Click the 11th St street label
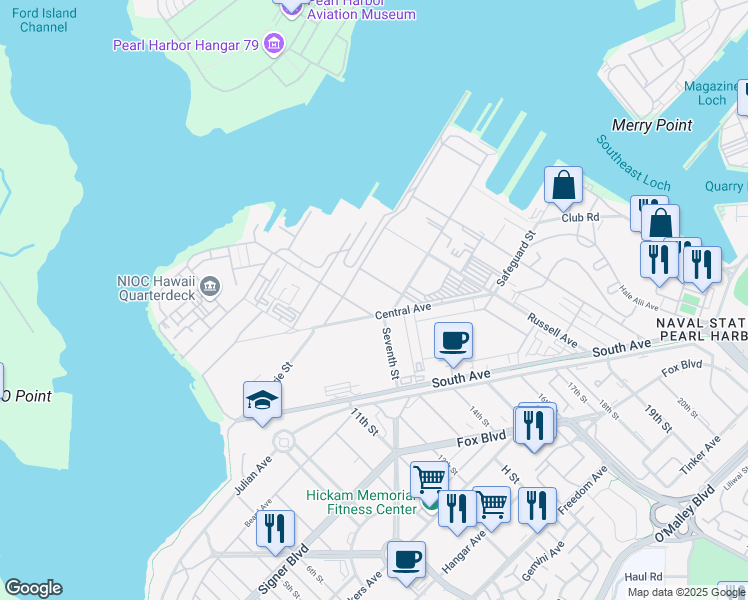This screenshot has width=748, height=600. click(364, 422)
